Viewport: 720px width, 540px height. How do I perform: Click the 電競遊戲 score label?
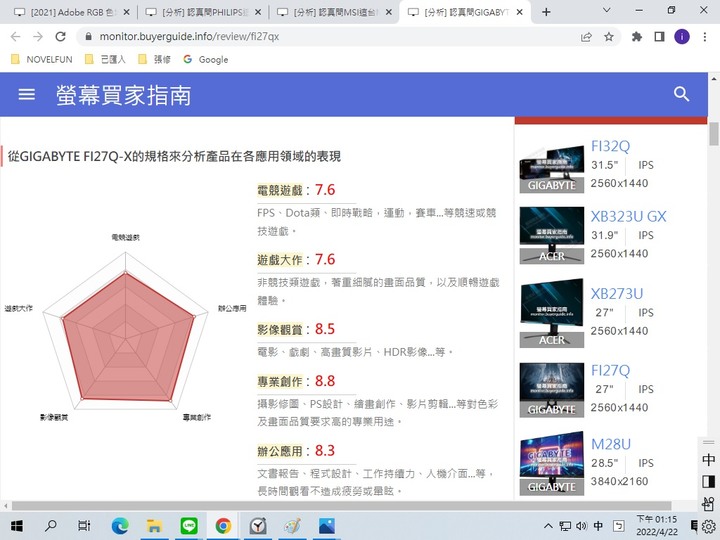coord(280,191)
